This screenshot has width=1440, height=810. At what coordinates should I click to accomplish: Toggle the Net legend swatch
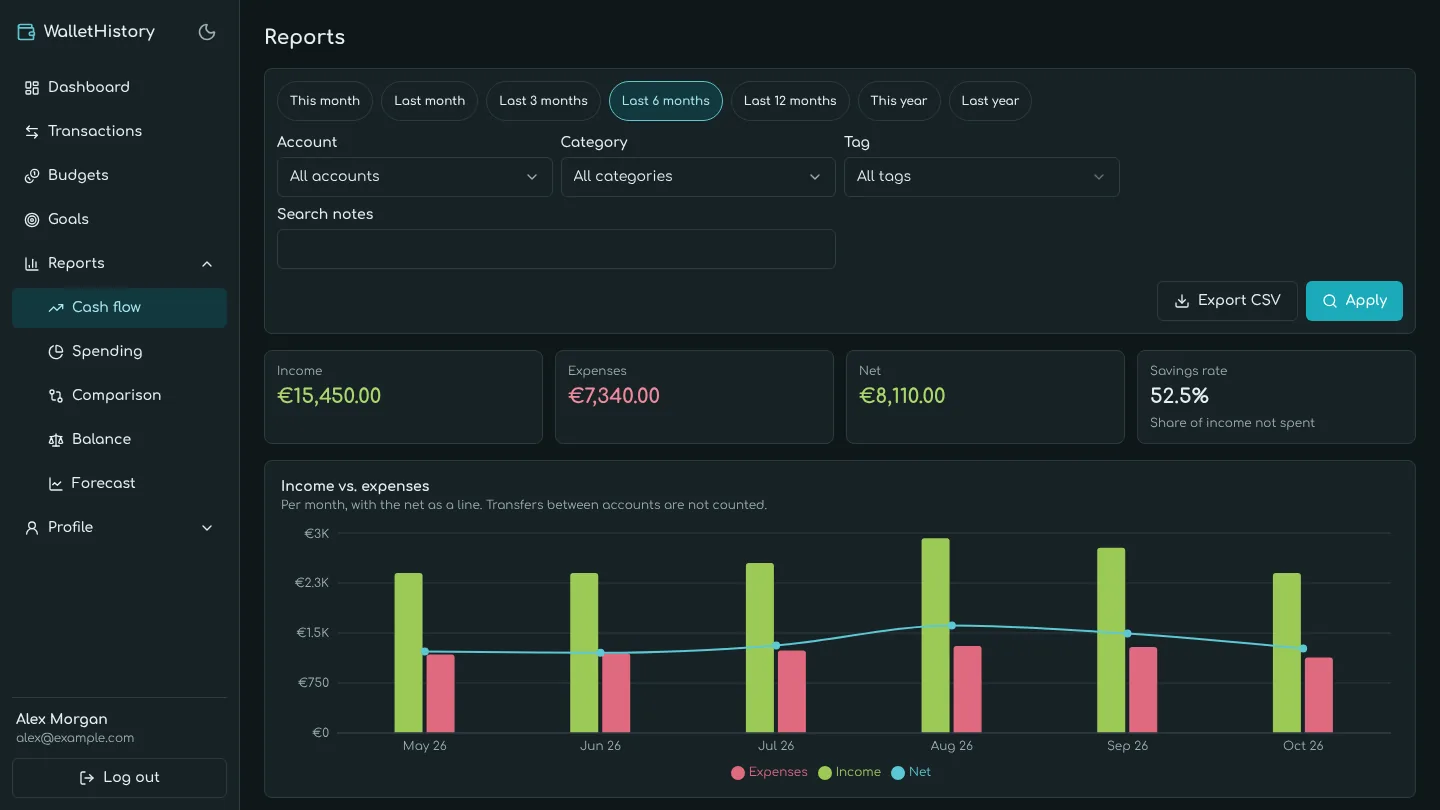click(x=897, y=773)
